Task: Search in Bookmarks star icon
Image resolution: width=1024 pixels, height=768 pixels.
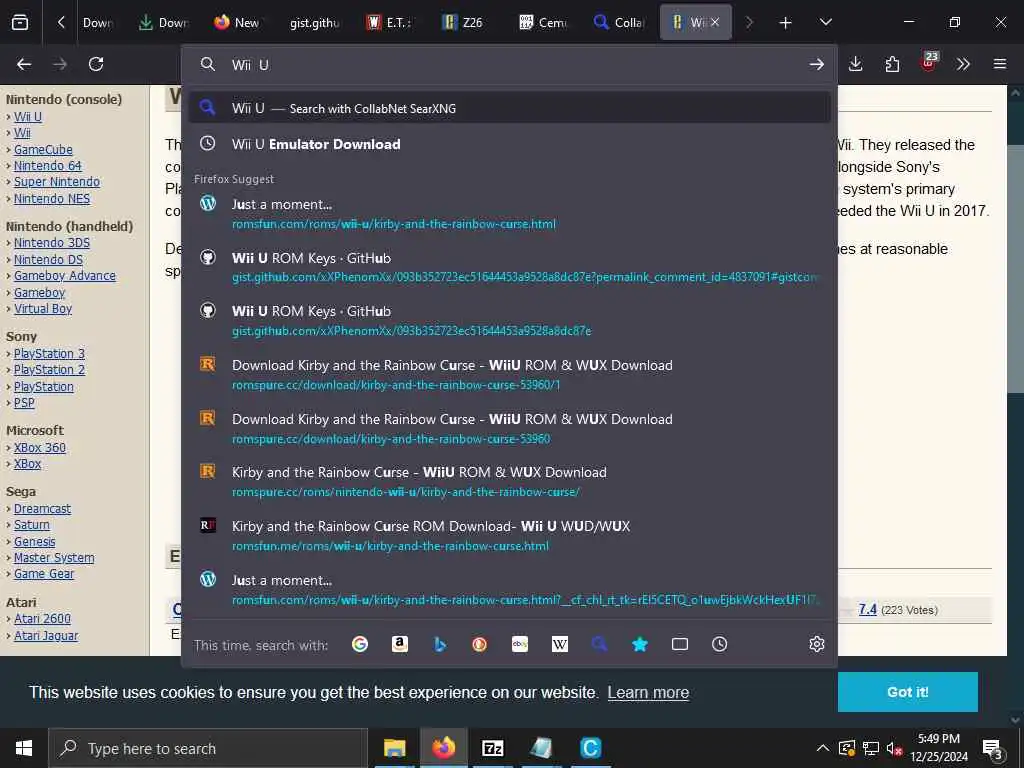Action: point(640,645)
